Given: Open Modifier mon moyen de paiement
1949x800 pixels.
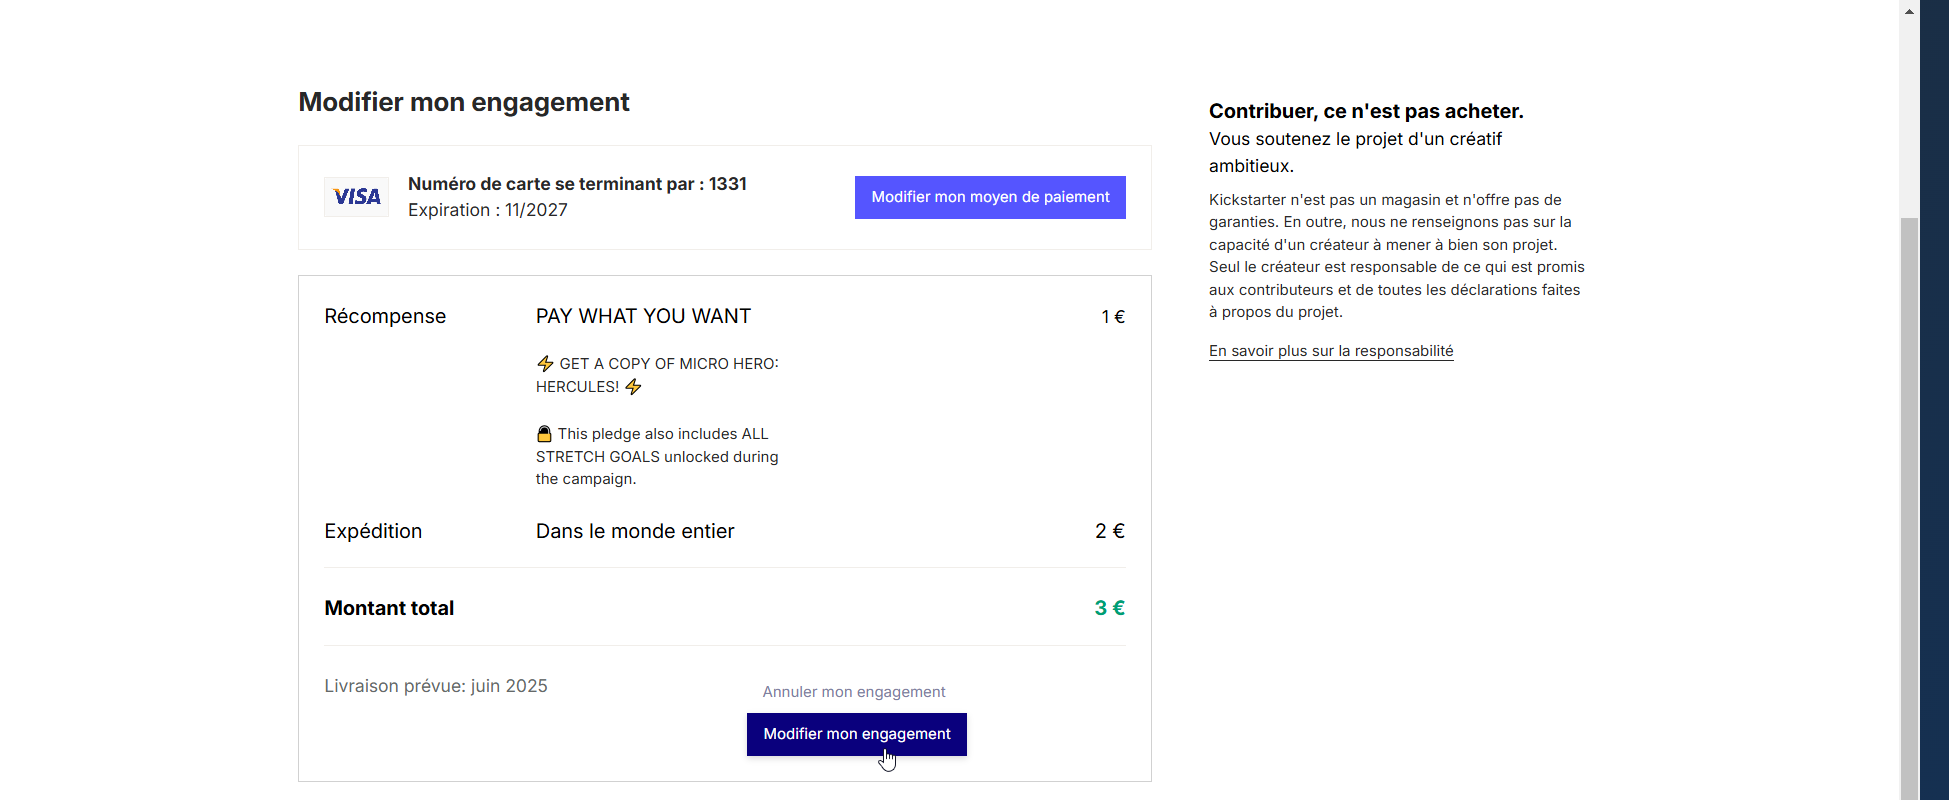Looking at the screenshot, I should (x=990, y=197).
